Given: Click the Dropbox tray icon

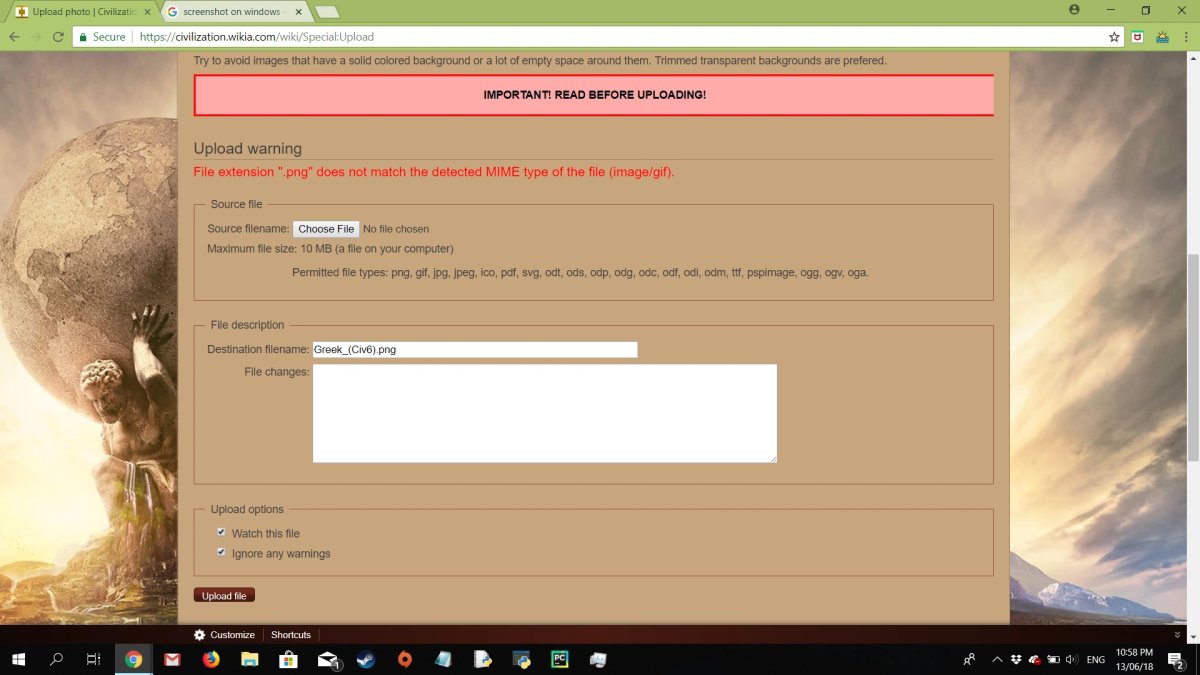Looking at the screenshot, I should tap(1016, 659).
